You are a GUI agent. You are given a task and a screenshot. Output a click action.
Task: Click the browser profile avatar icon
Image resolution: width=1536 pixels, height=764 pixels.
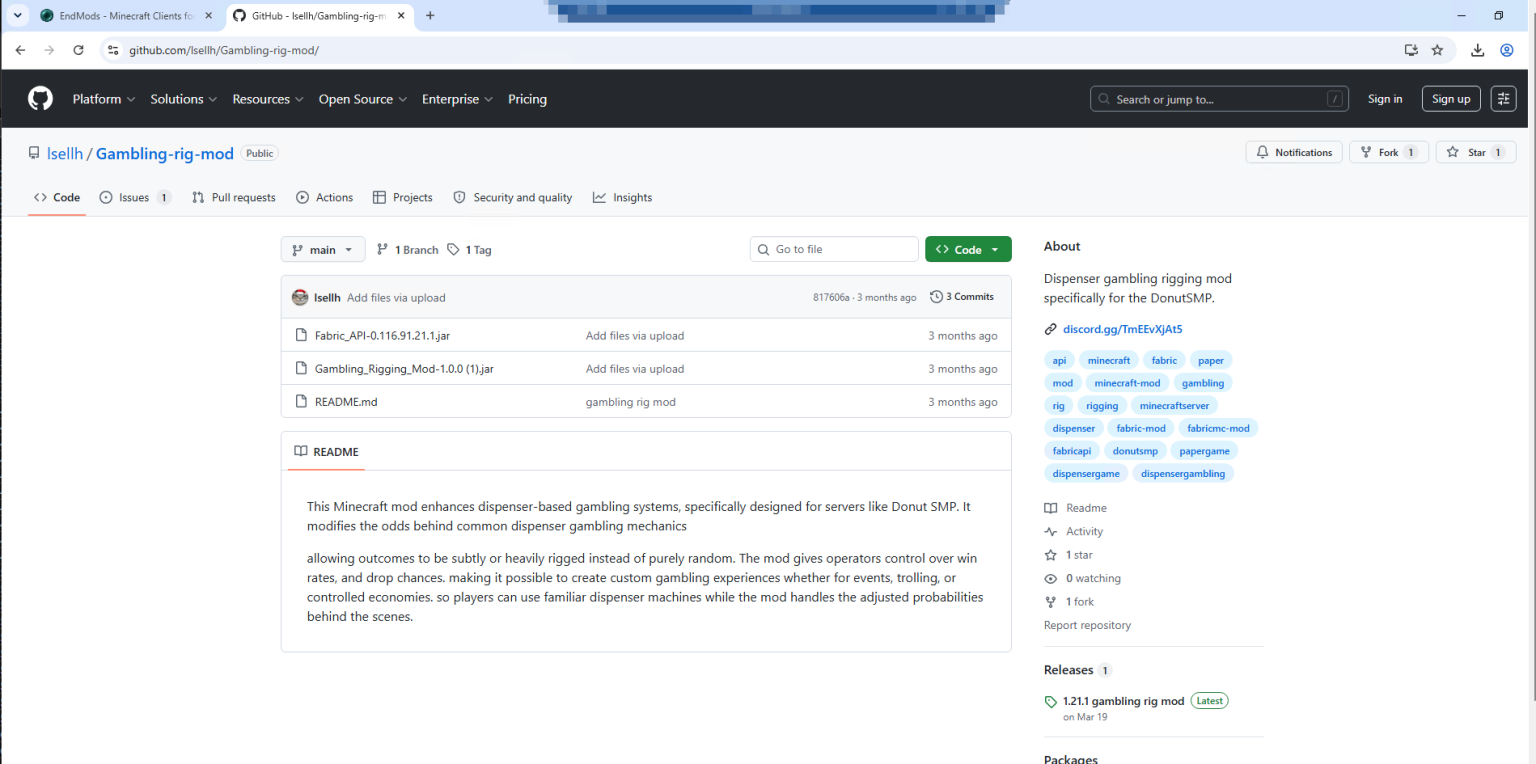(x=1506, y=50)
